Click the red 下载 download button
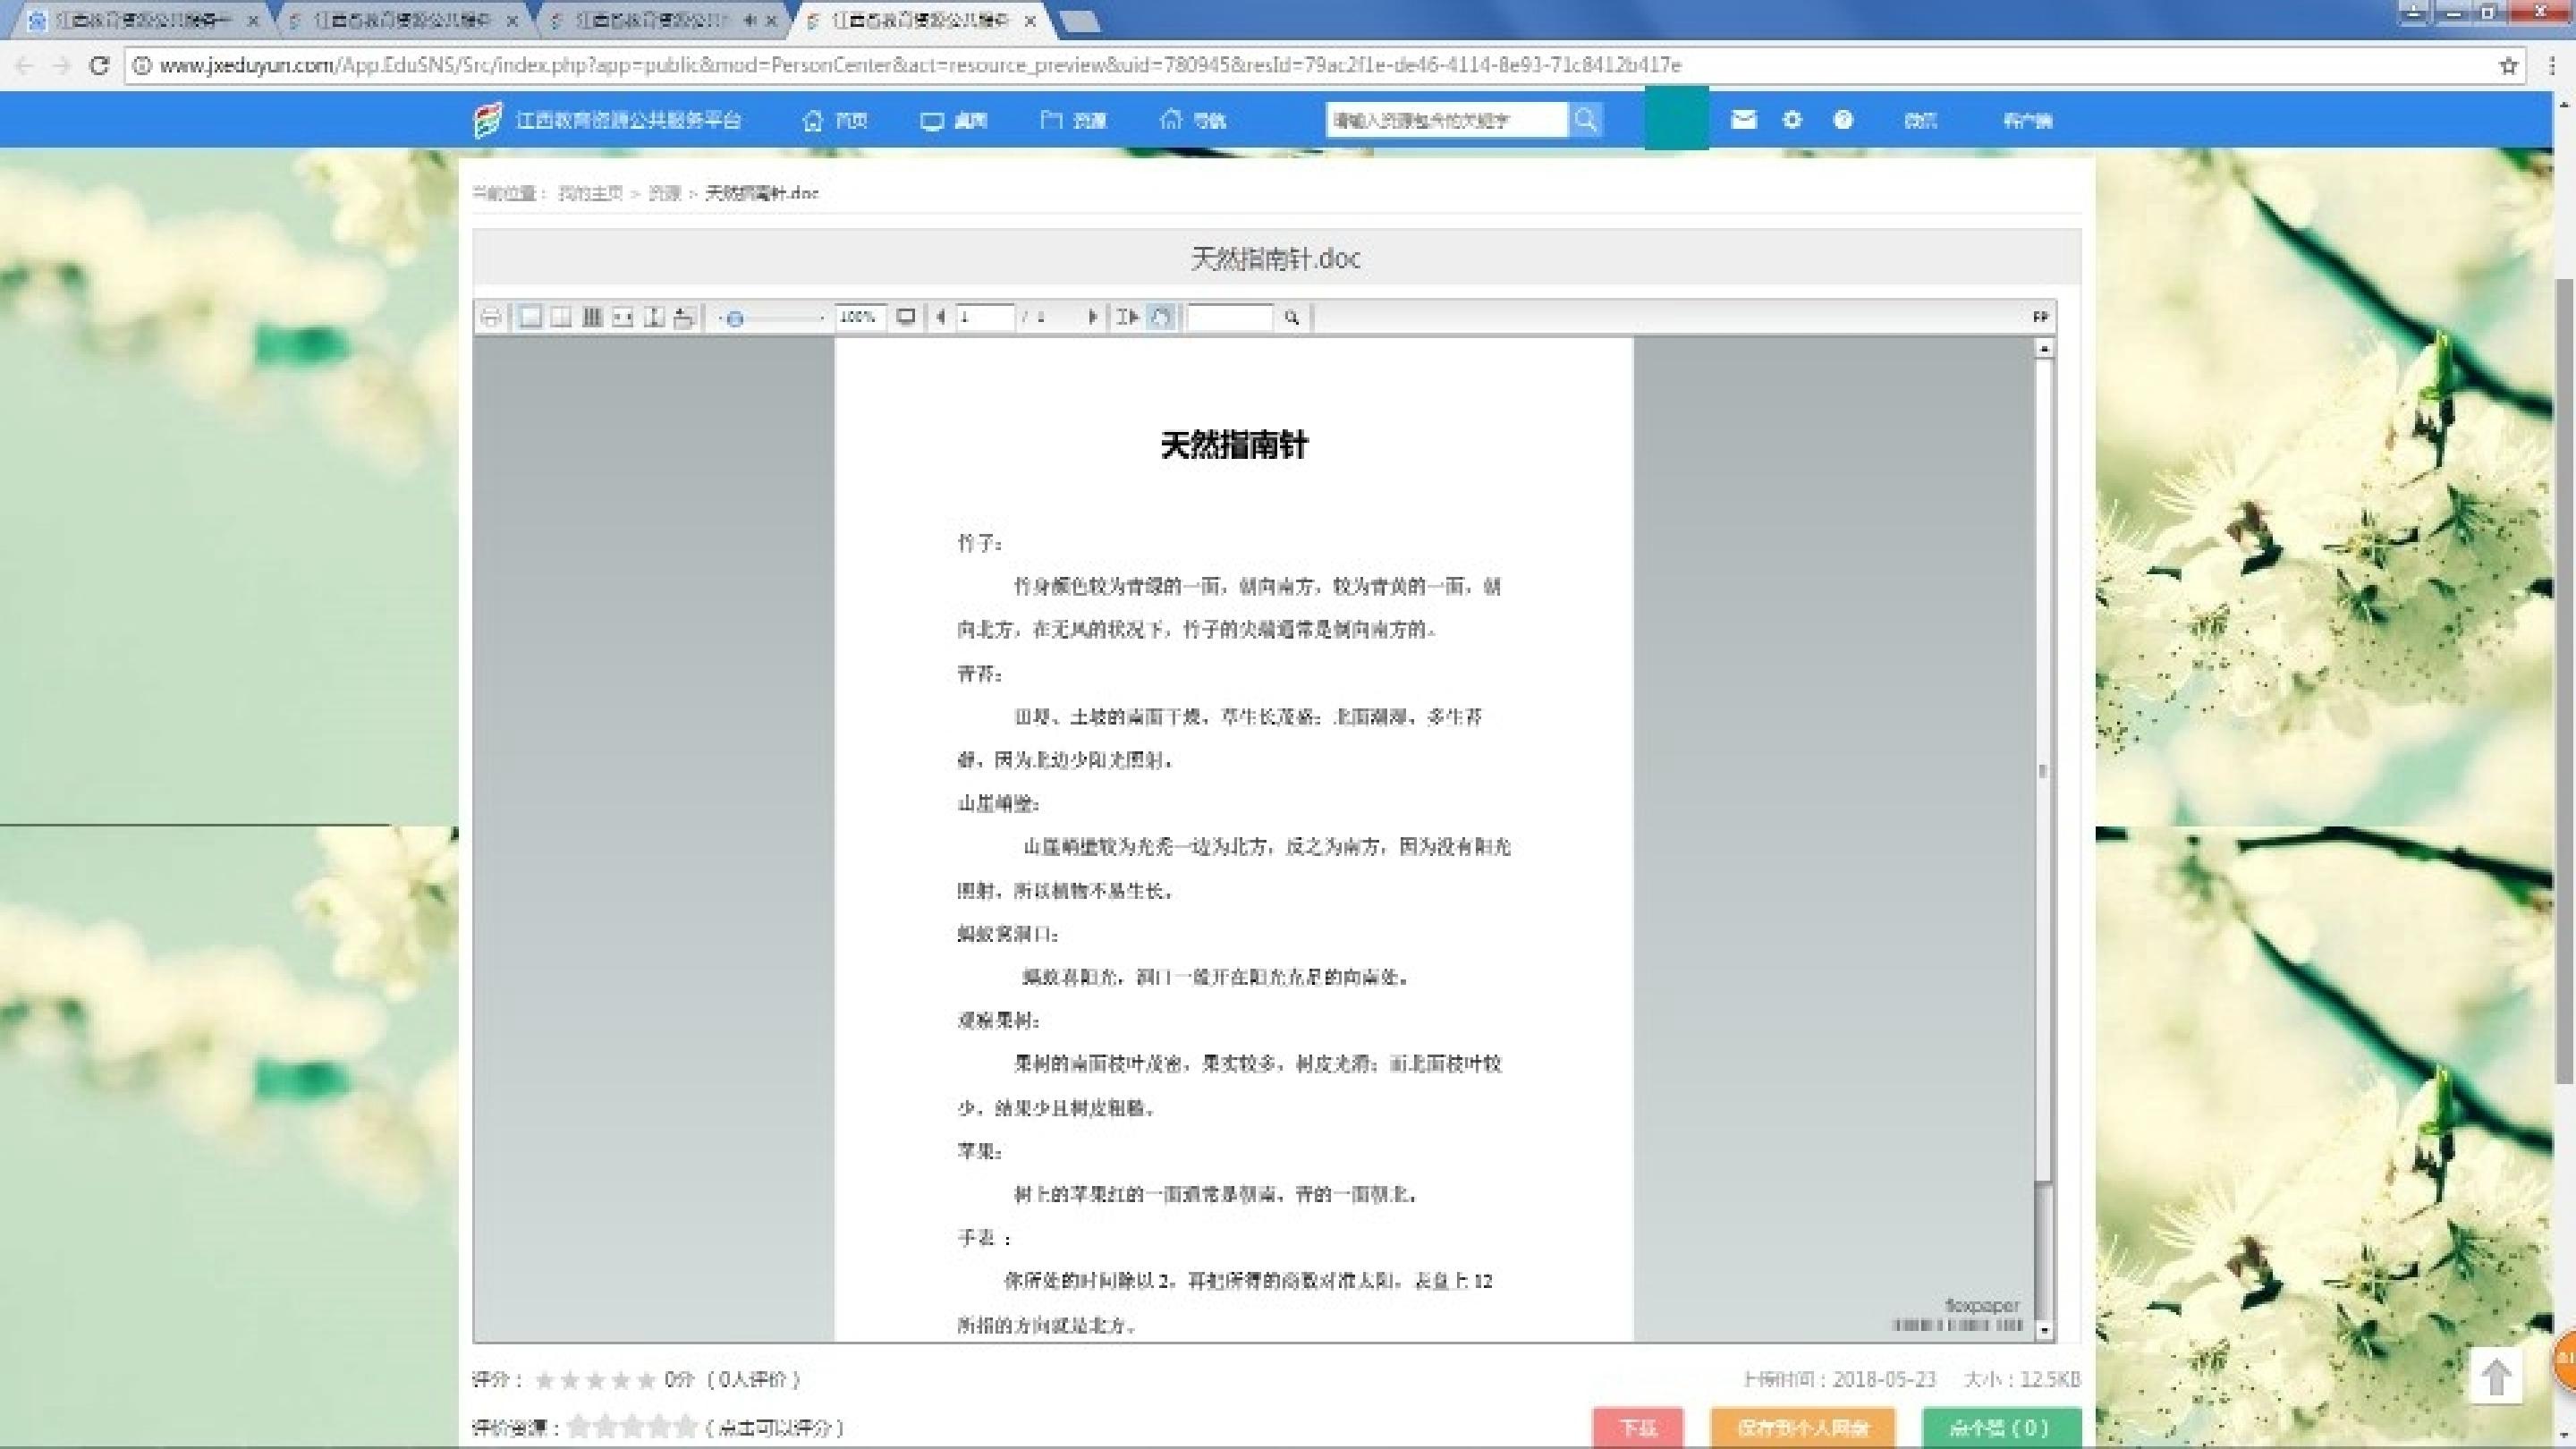The height and width of the screenshot is (1449, 2576). 1638,1427
